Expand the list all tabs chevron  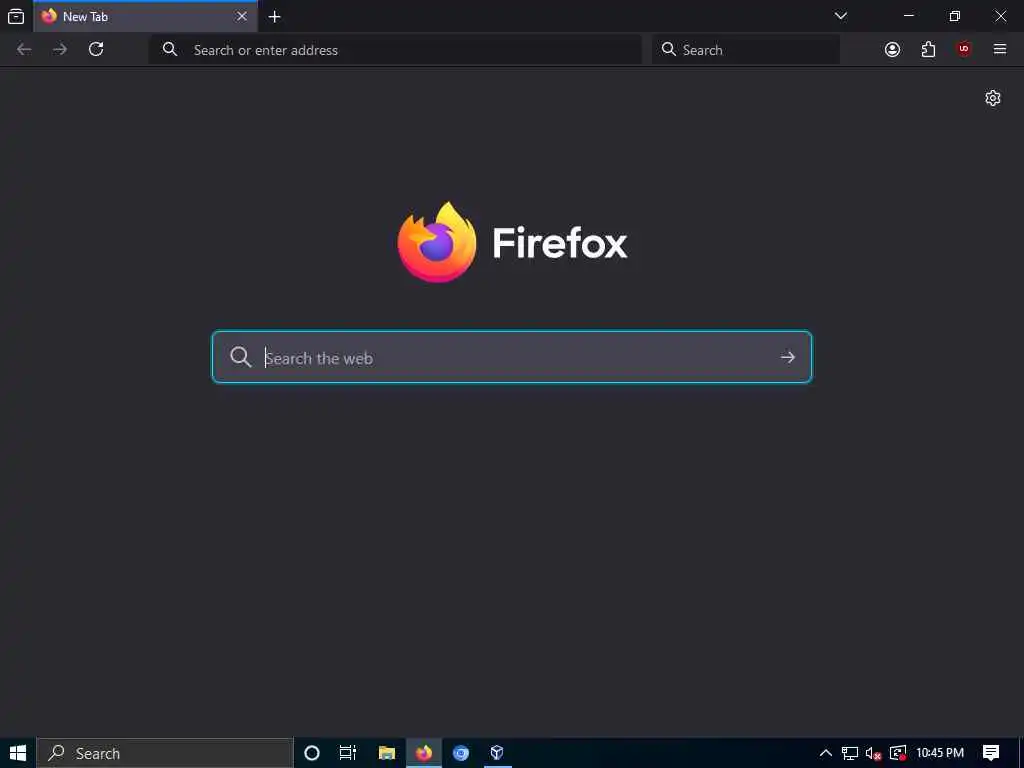tap(841, 16)
